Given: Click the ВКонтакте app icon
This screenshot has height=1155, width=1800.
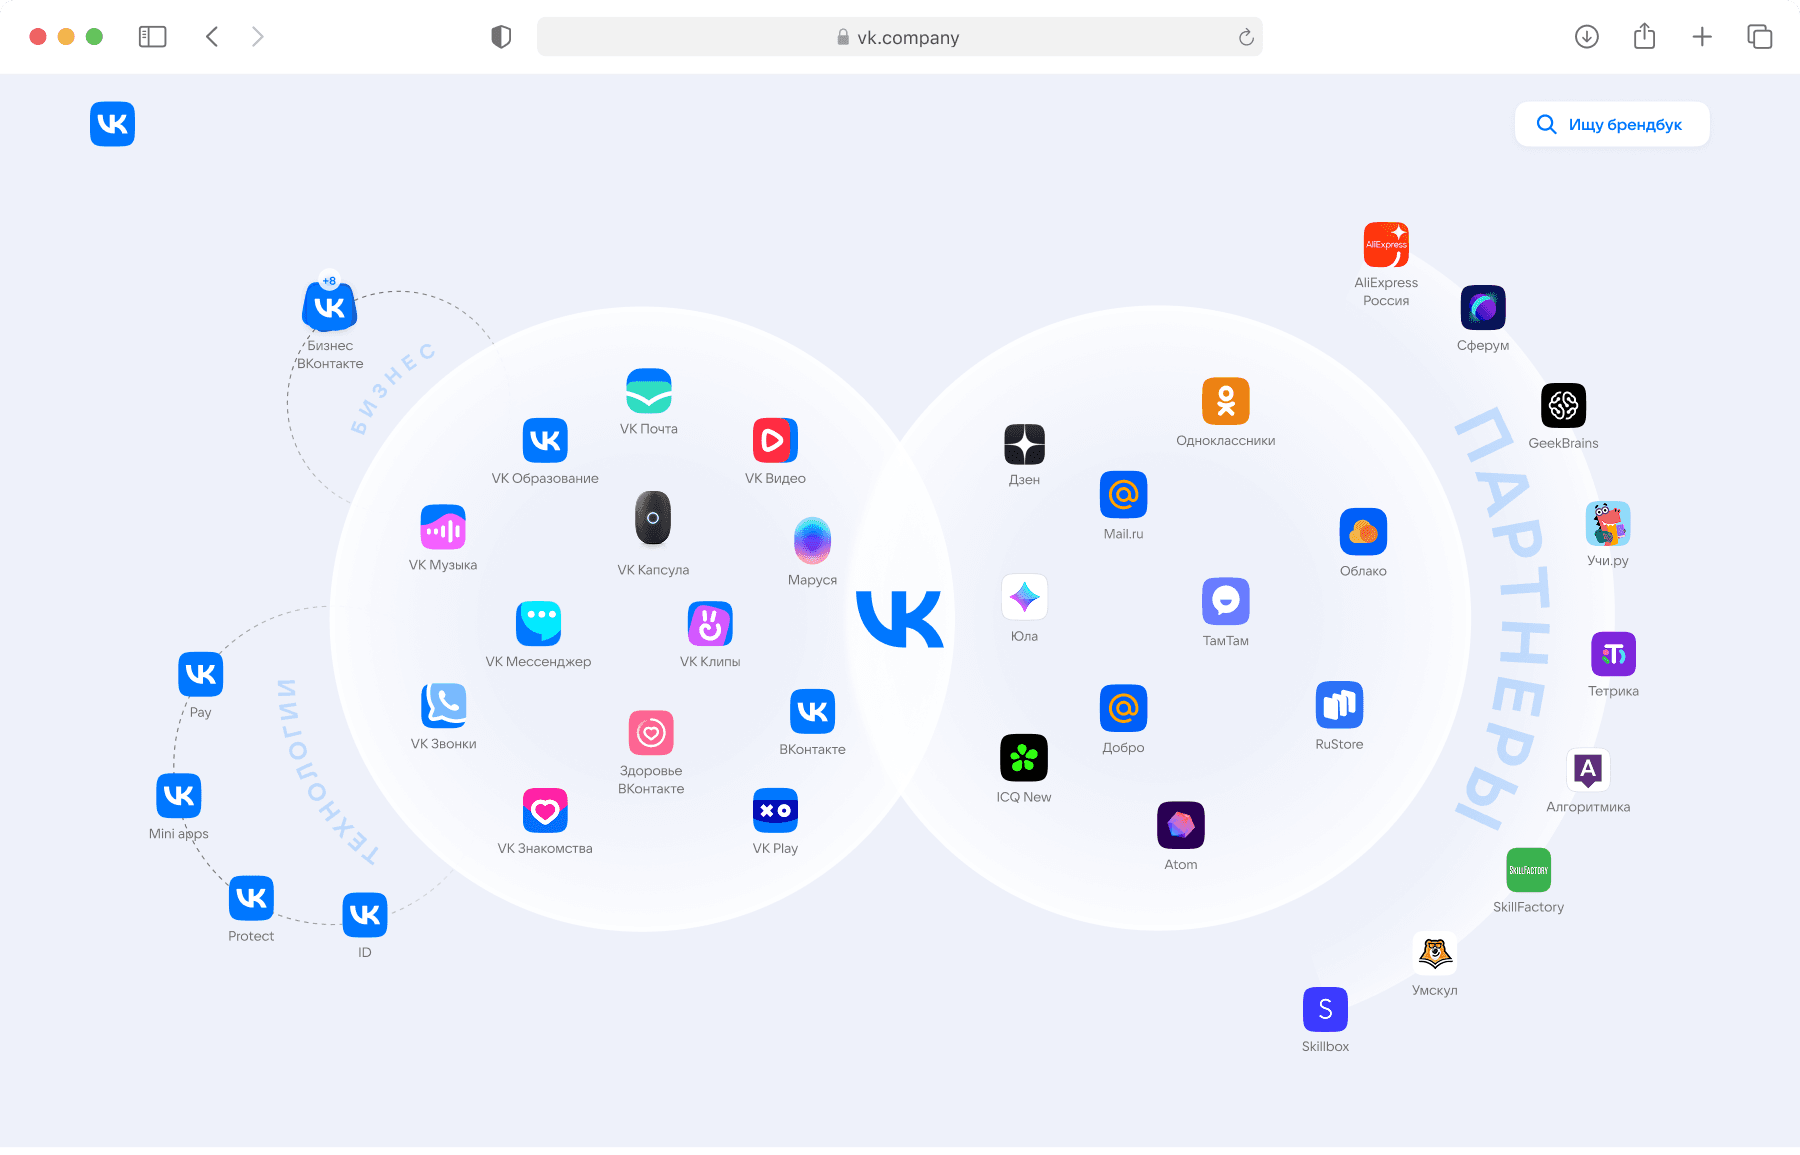Looking at the screenshot, I should [812, 711].
